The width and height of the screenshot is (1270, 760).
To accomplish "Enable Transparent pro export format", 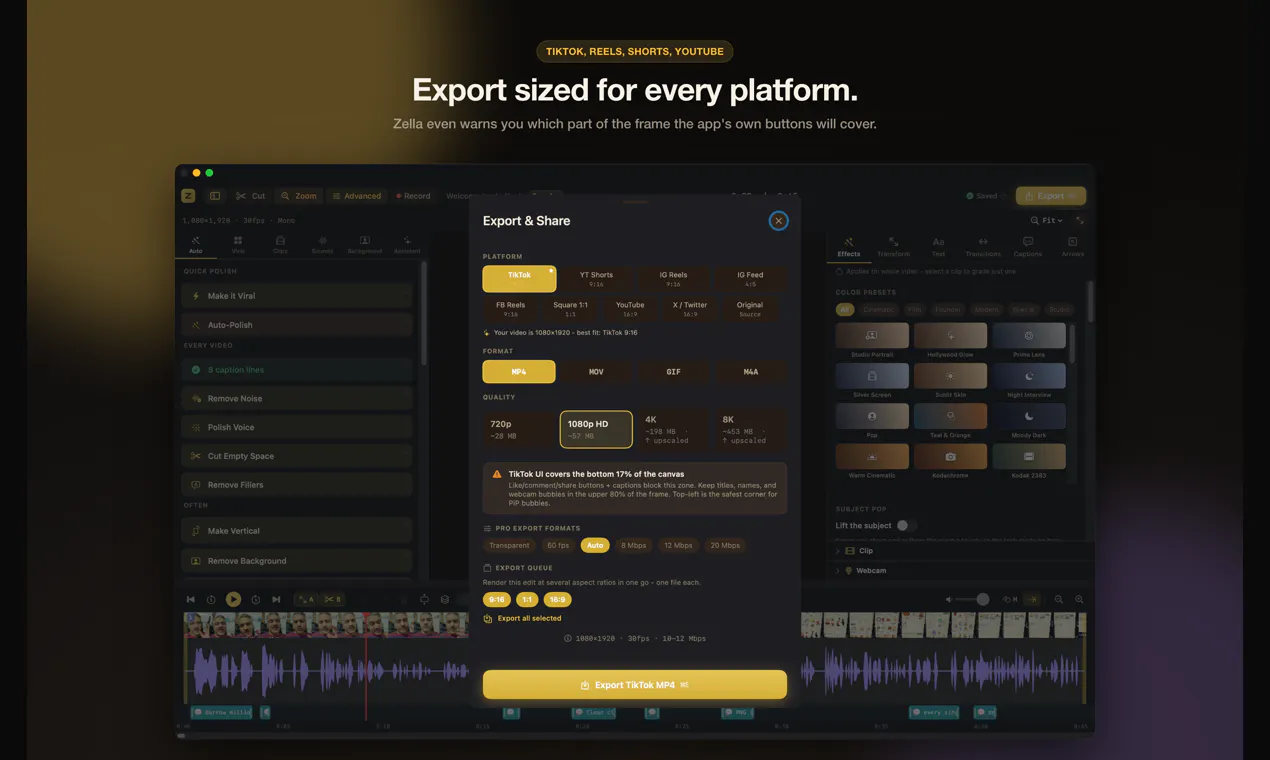I will pyautogui.click(x=509, y=545).
